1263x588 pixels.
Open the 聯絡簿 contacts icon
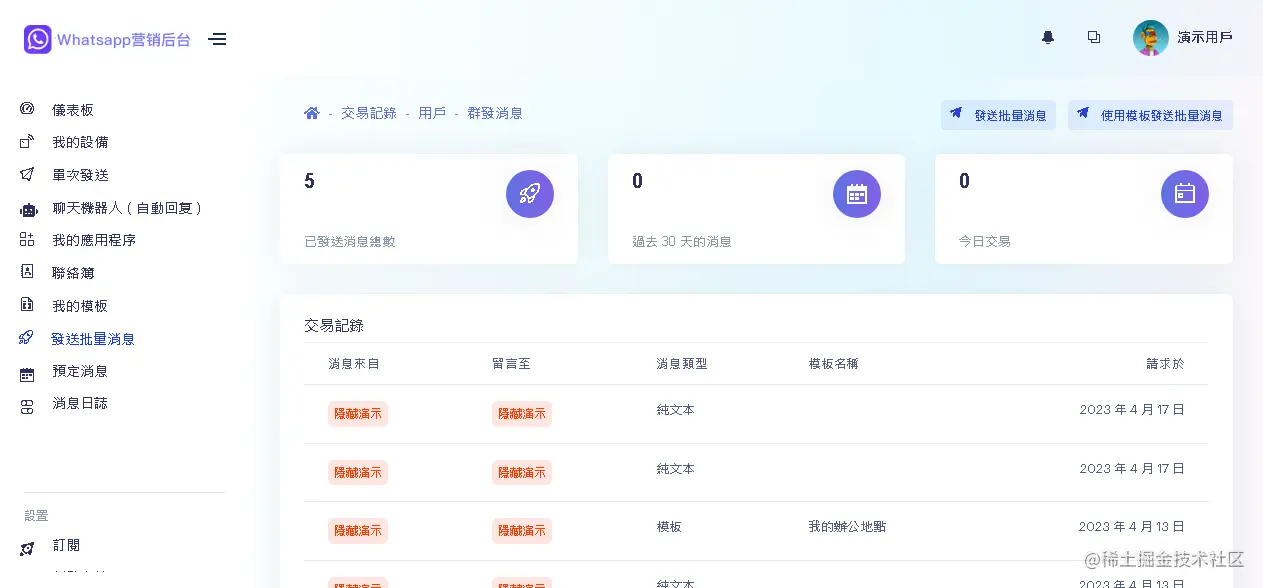27,272
